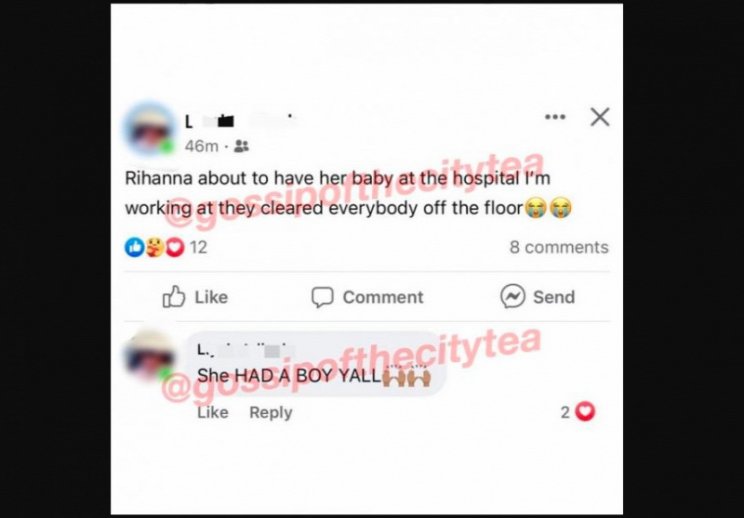Click the Like label under the post
The width and height of the screenshot is (744, 518).
[211, 297]
